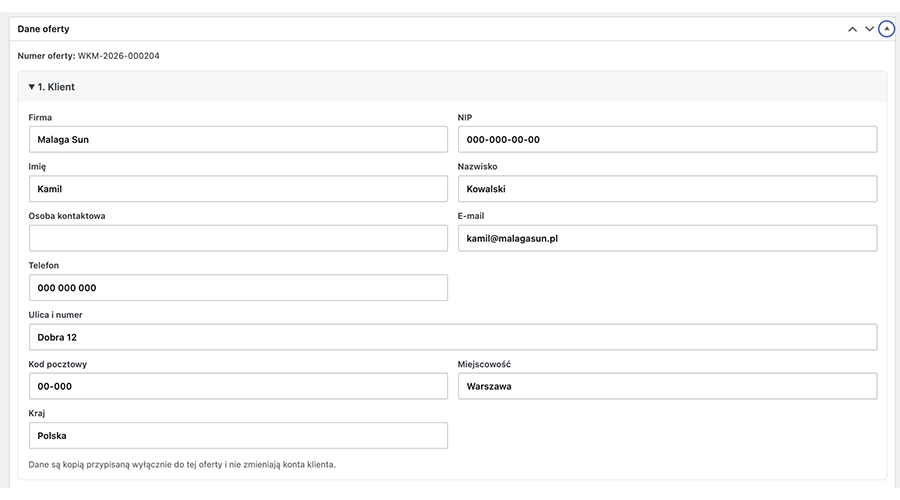Viewport: 900px width, 500px height.
Task: Click the E-mail label
Action: click(x=471, y=216)
